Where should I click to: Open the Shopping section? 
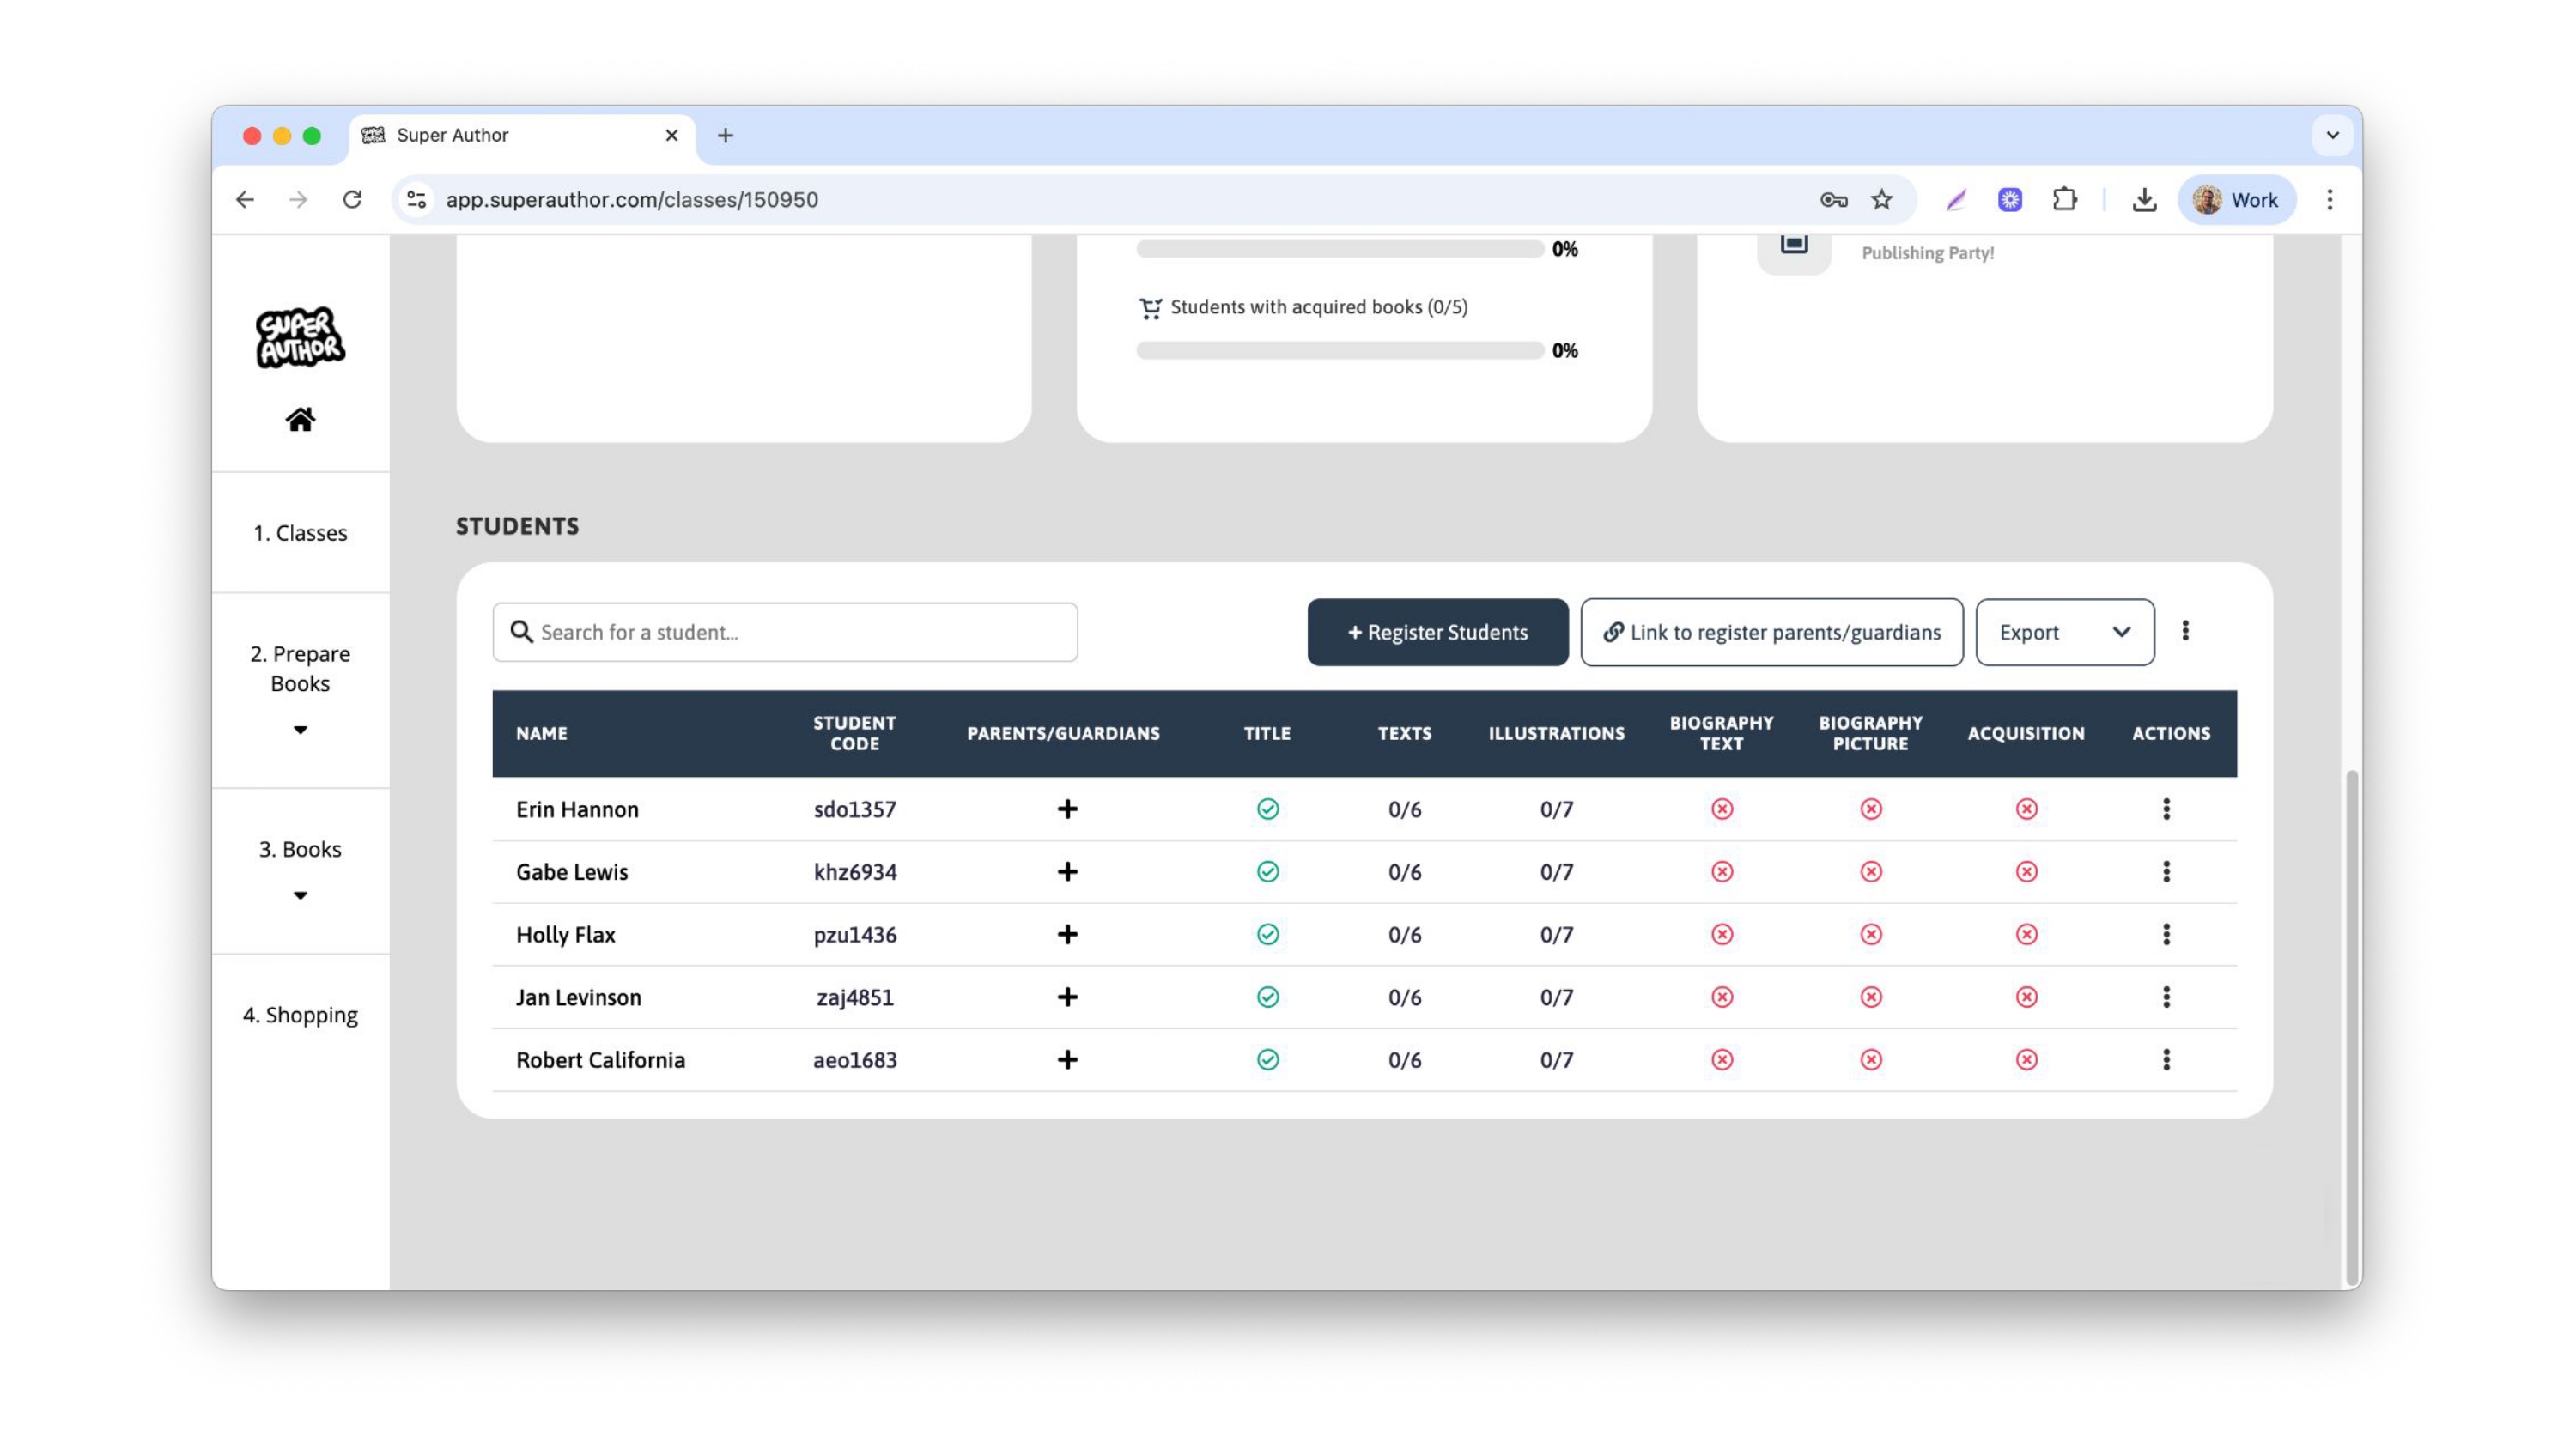pos(300,1015)
